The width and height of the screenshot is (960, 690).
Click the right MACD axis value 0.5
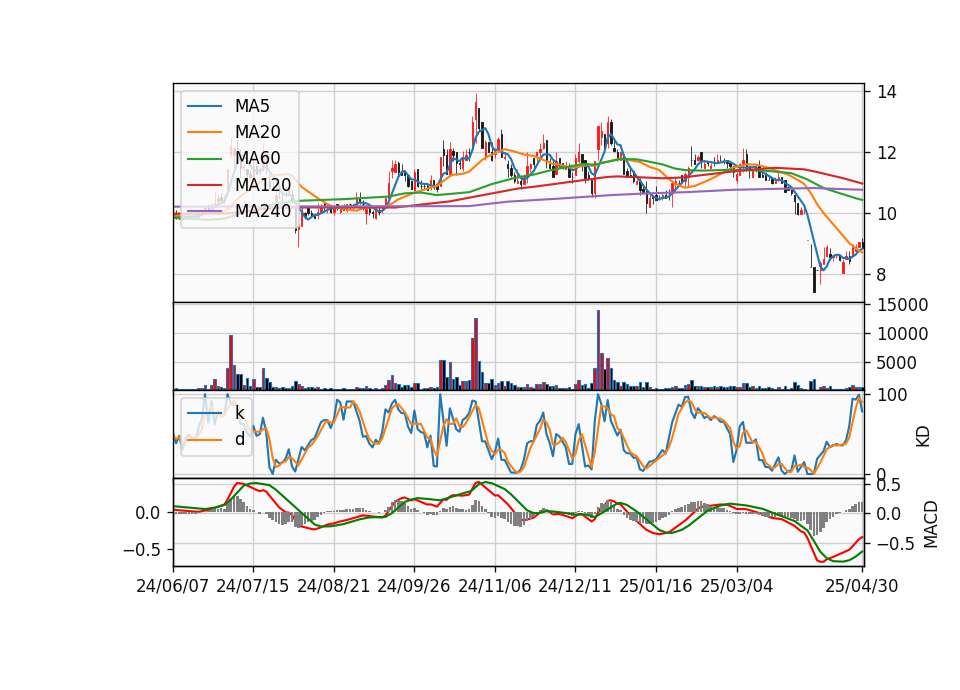tap(888, 486)
